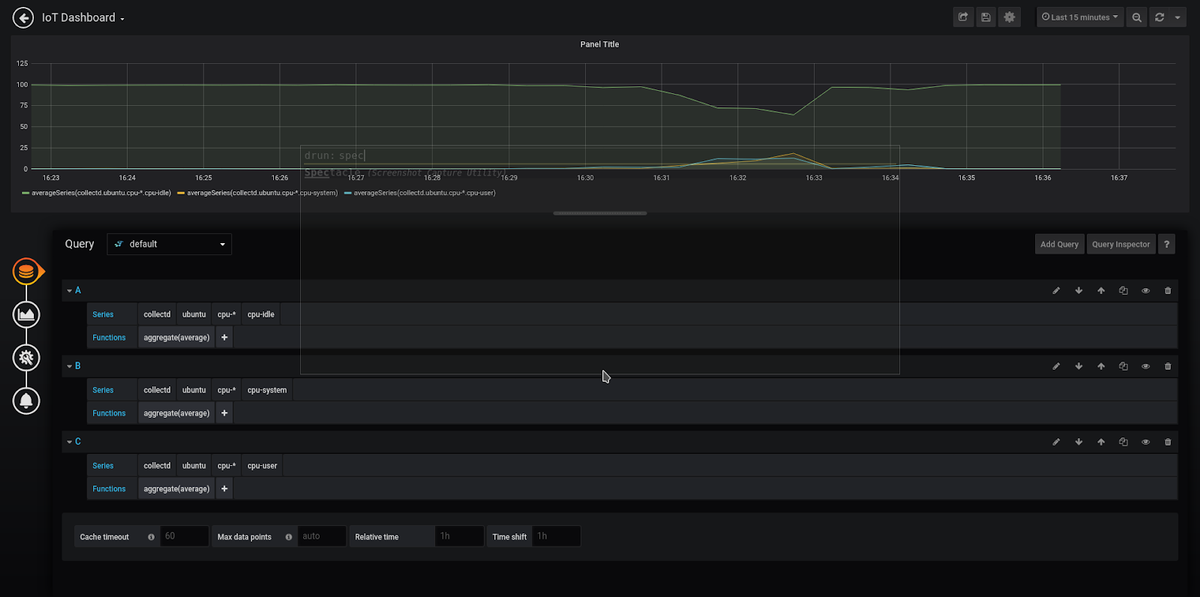Edit aggregate(average) function in query A

(177, 338)
